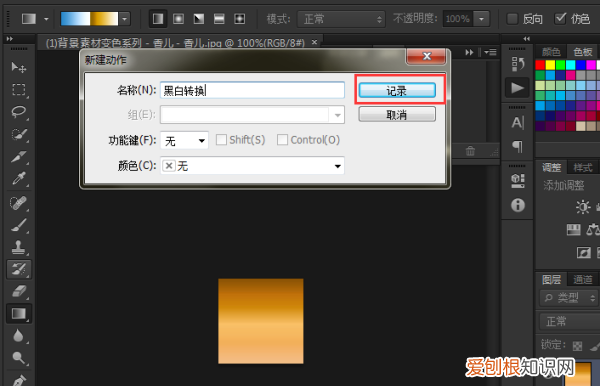Switch to the 色板 (Swatches) tab

pos(583,52)
